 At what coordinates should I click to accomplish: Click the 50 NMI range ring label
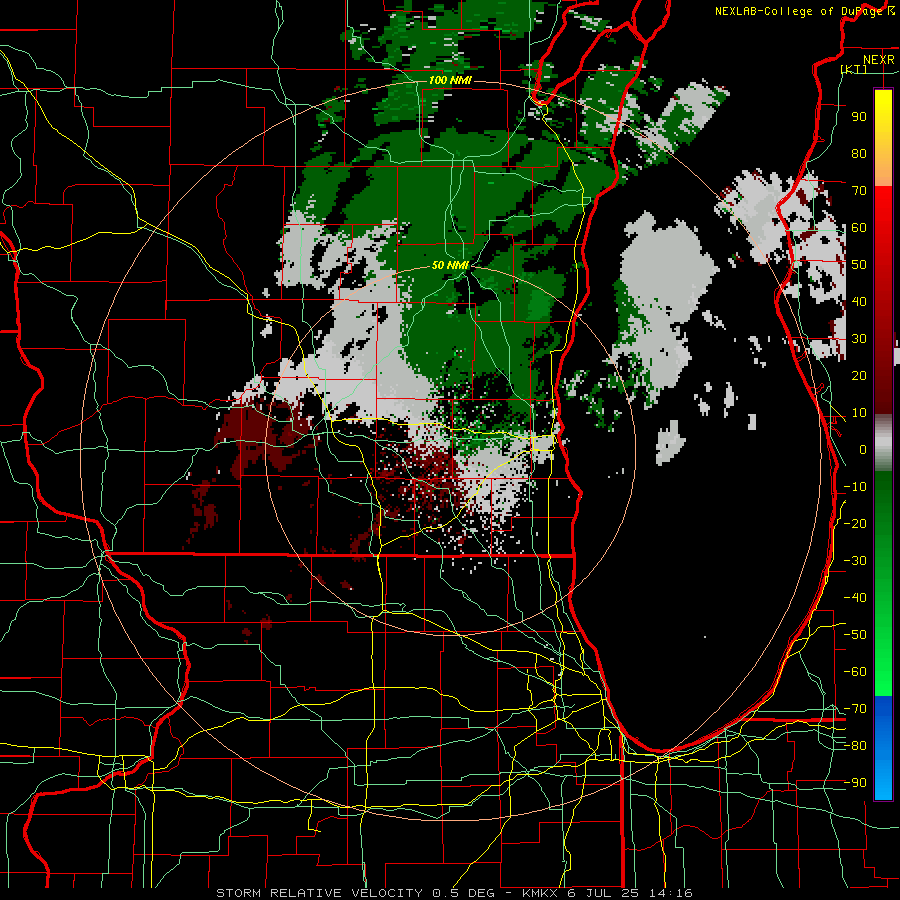point(450,265)
